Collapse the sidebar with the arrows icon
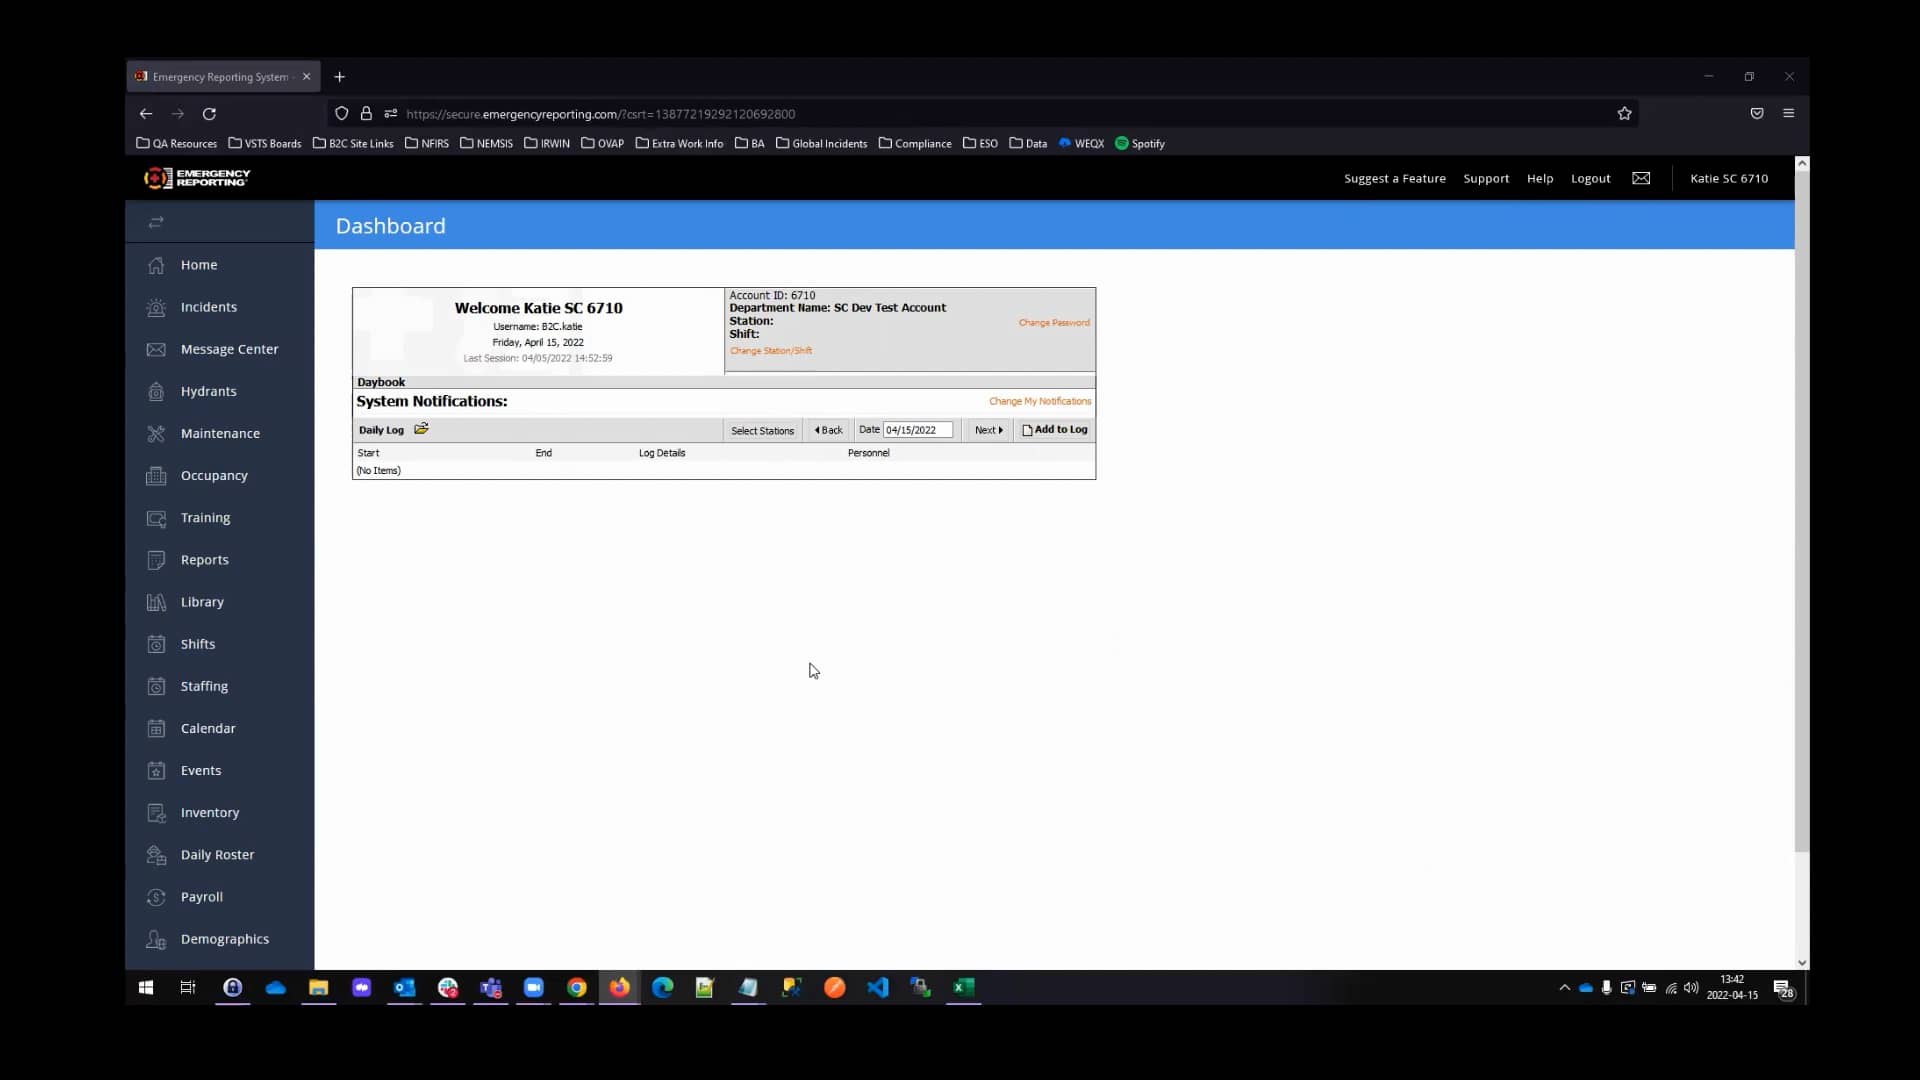The width and height of the screenshot is (1920, 1080). click(x=157, y=222)
